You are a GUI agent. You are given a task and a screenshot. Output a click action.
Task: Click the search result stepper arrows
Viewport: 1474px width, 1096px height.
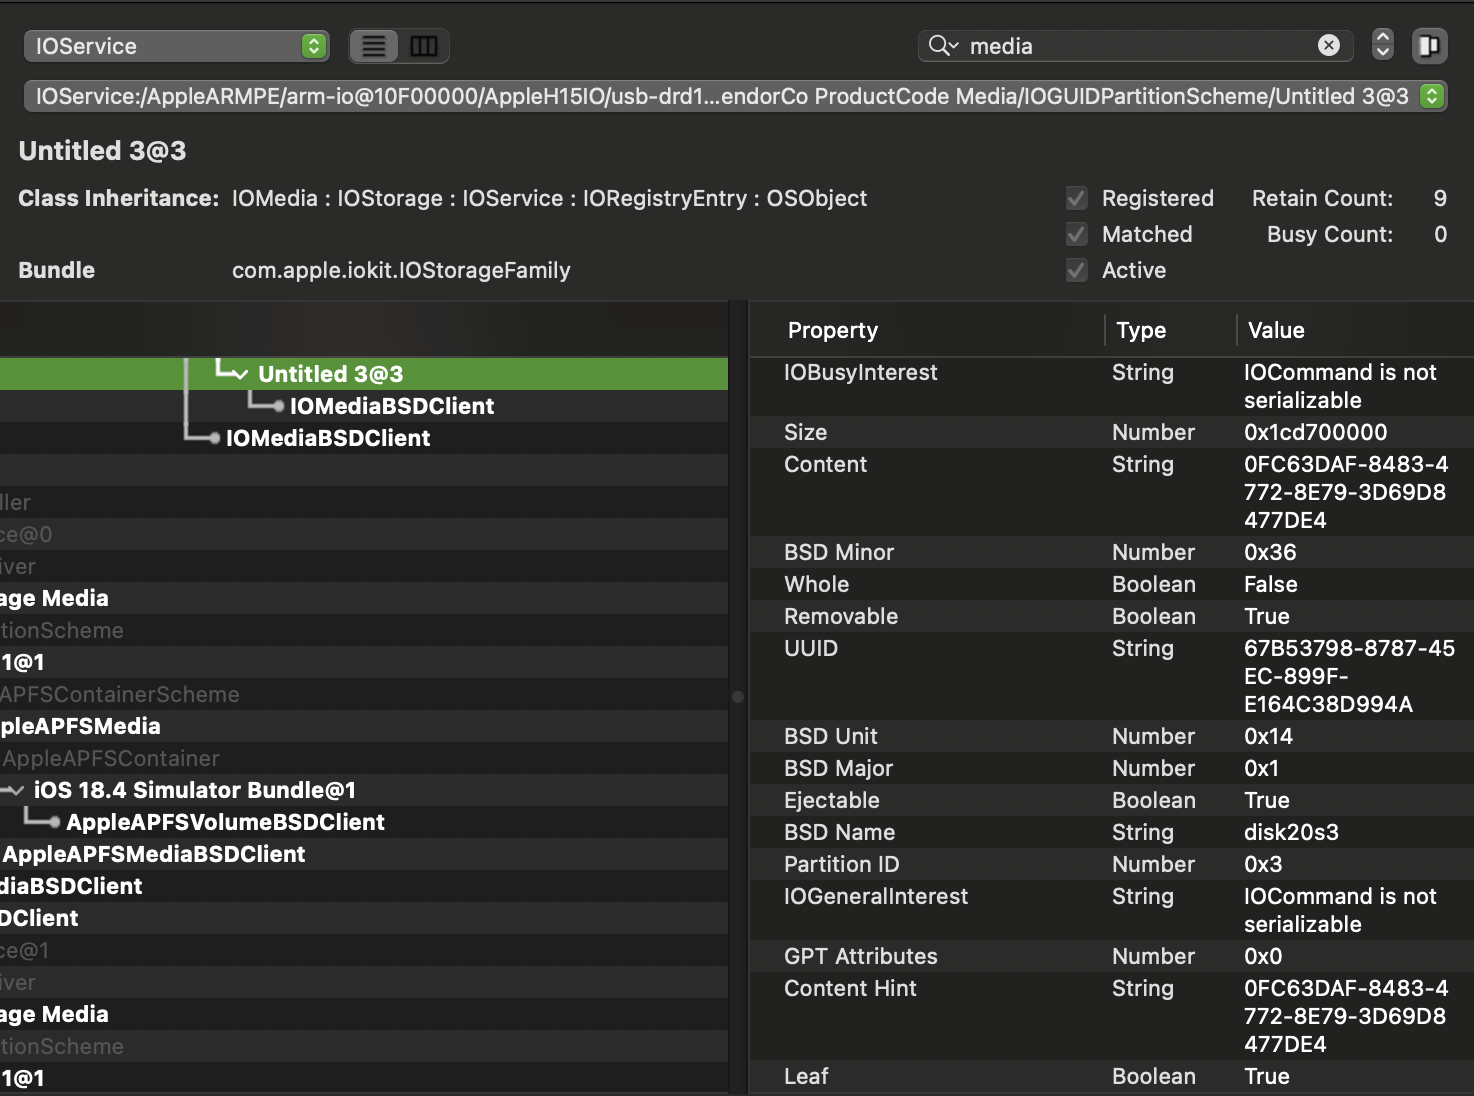(1382, 45)
